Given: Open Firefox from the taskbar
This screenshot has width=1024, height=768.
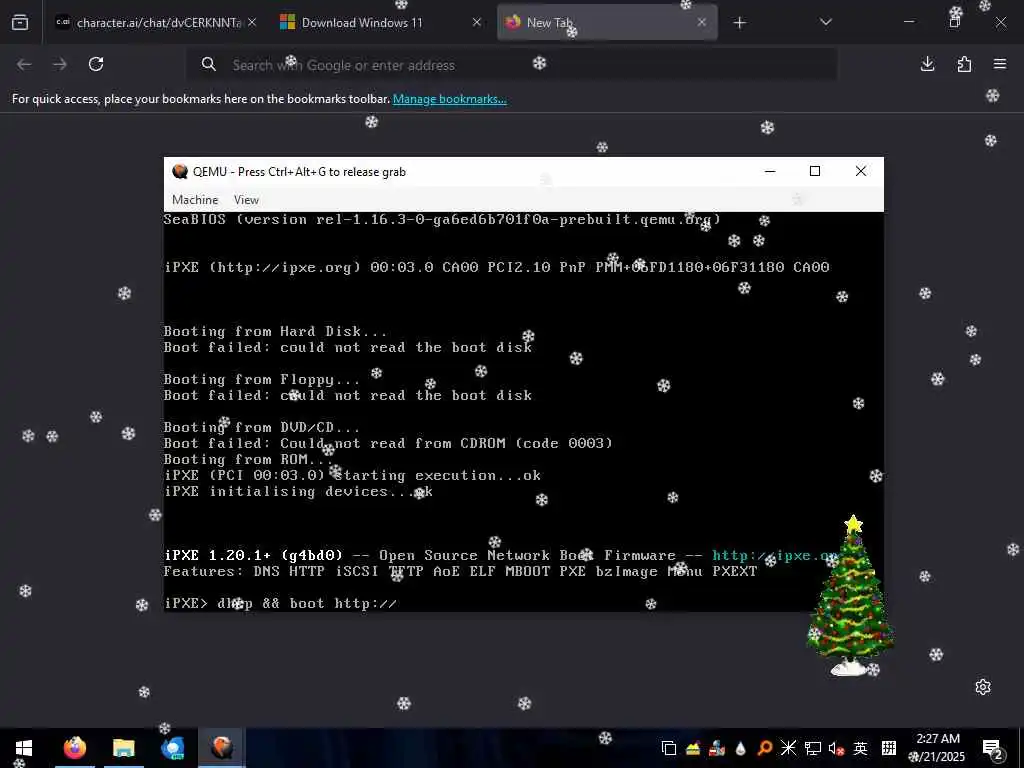Looking at the screenshot, I should (75, 748).
